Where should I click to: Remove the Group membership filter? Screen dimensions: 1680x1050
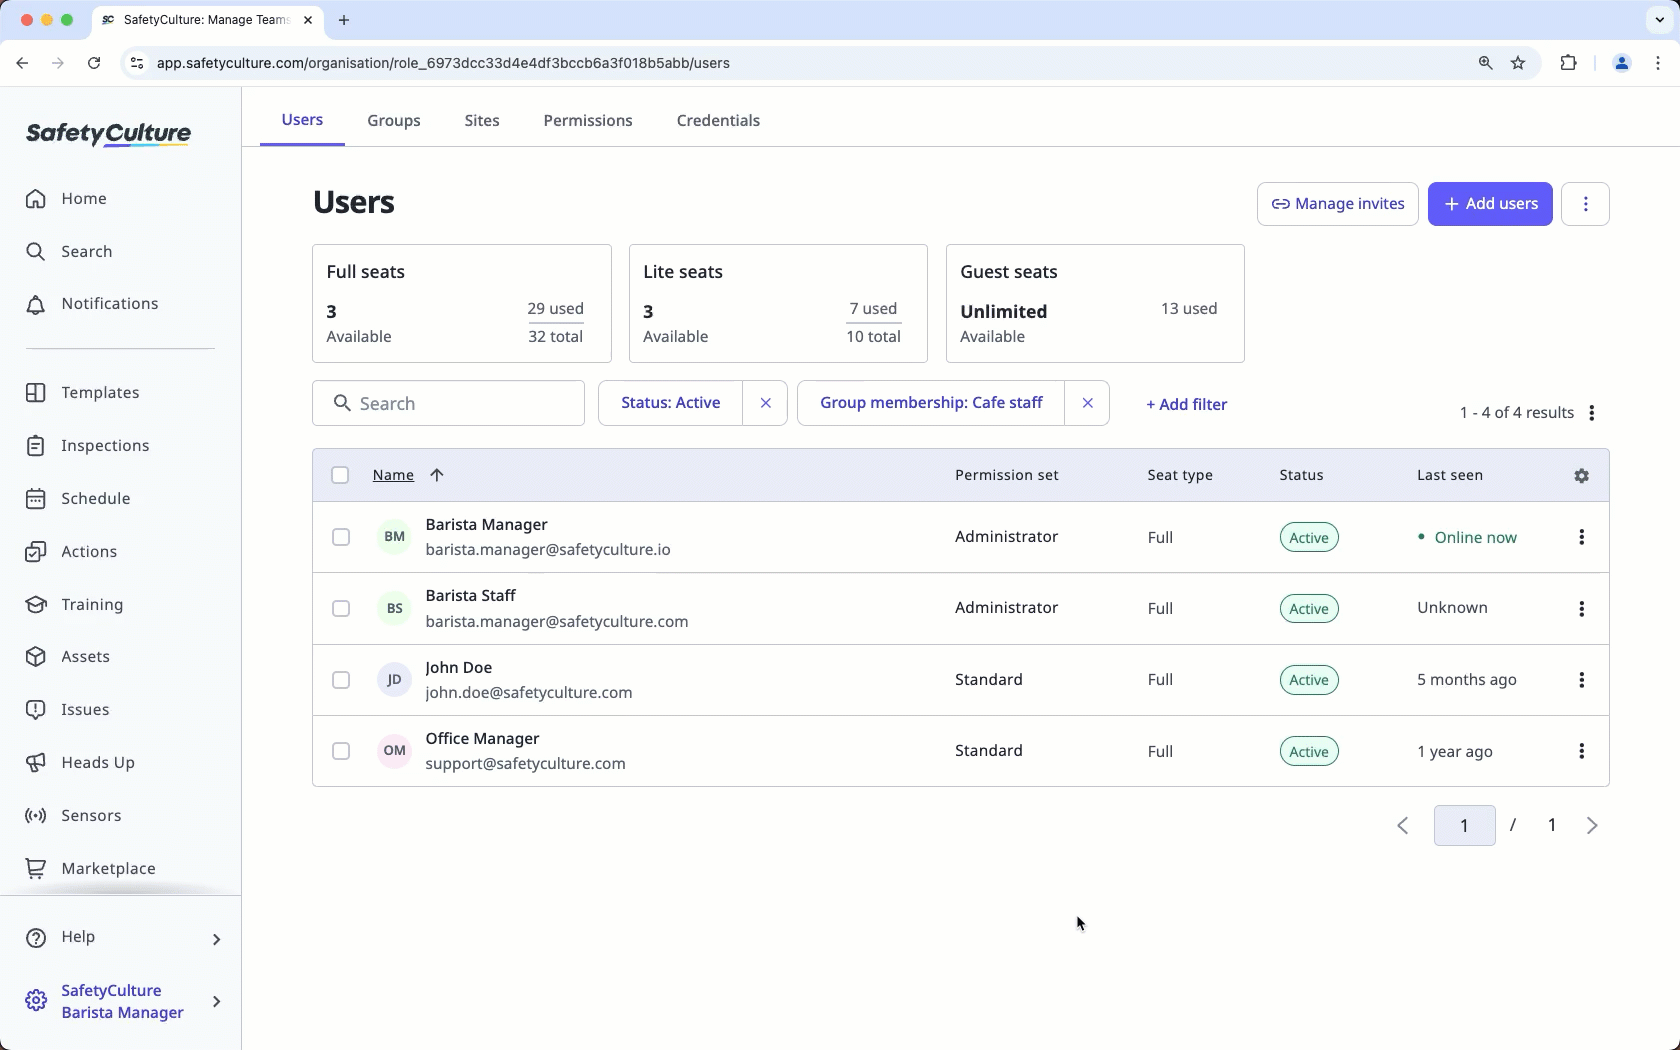(x=1087, y=403)
